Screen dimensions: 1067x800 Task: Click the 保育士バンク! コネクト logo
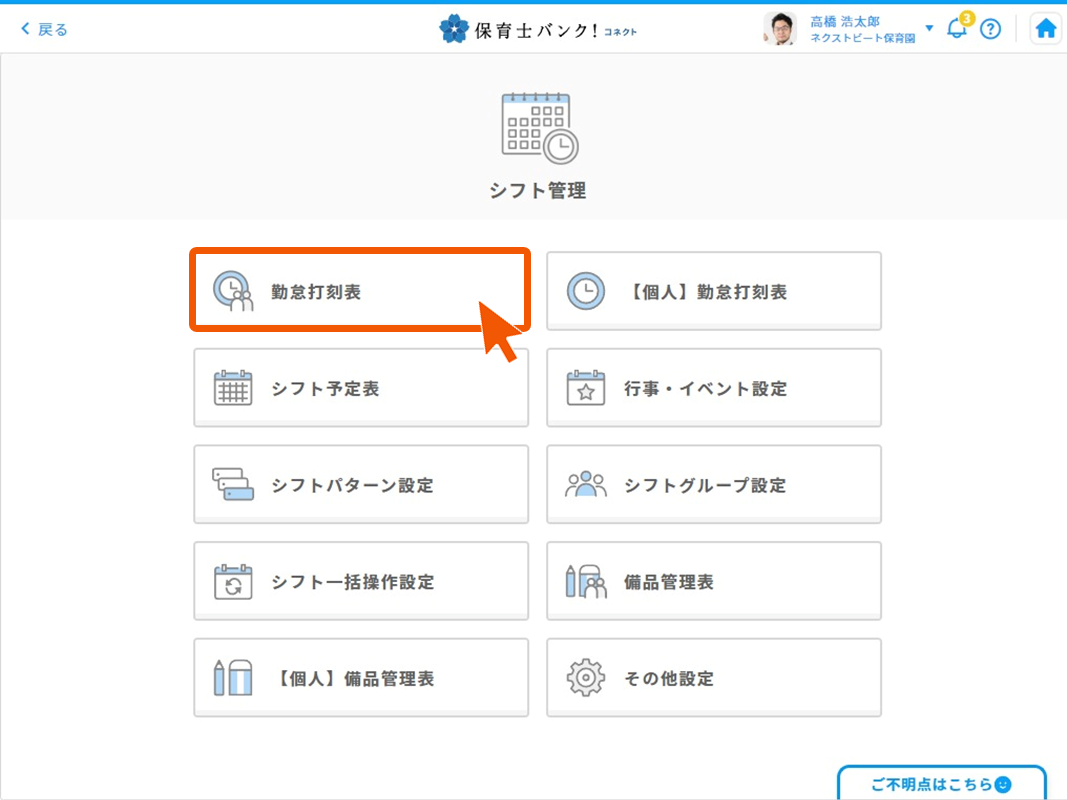[x=538, y=29]
